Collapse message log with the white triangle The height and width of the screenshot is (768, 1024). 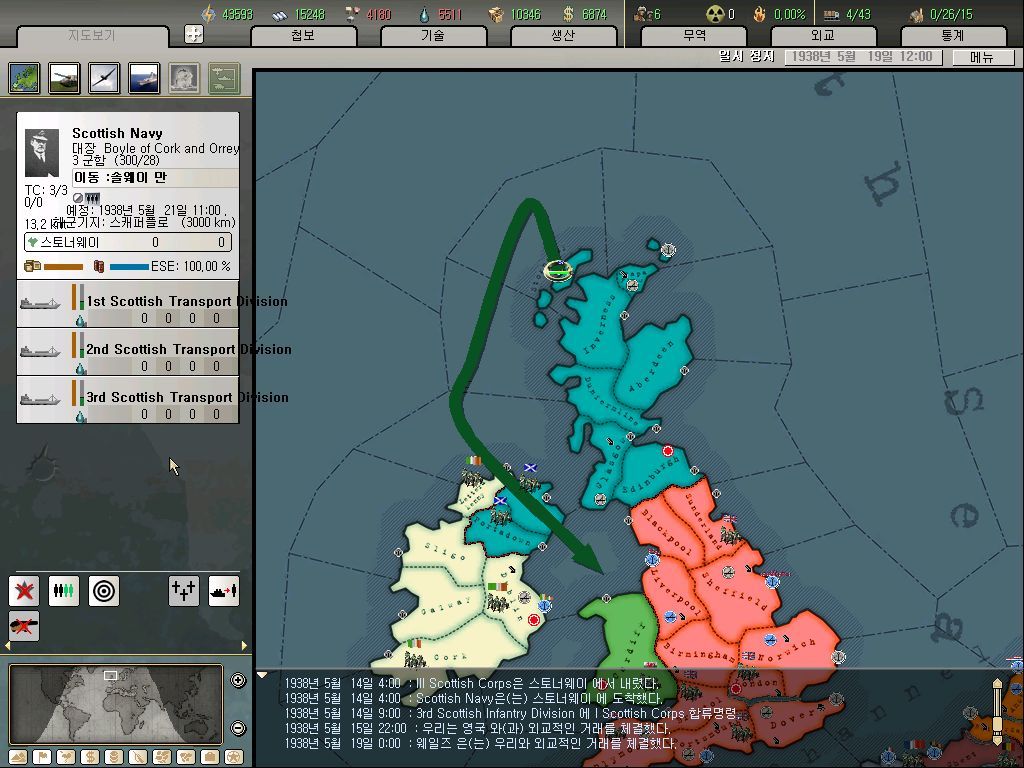tap(263, 675)
